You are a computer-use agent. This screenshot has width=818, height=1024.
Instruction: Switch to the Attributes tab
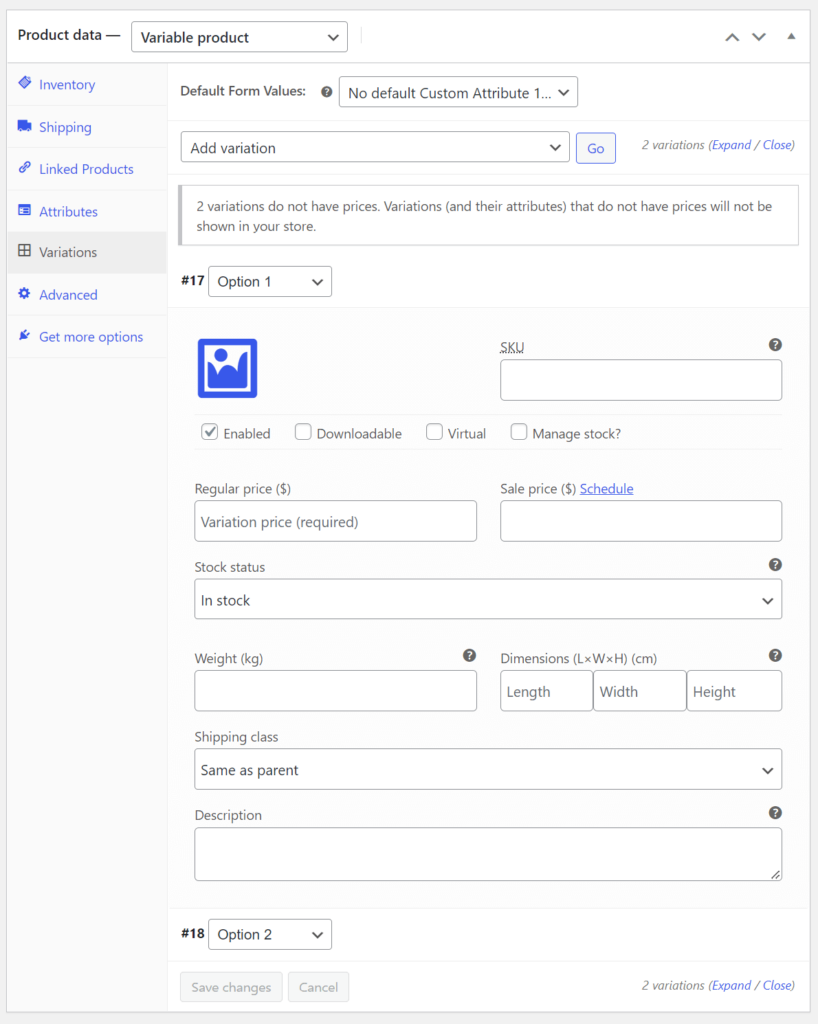[x=25, y=211]
